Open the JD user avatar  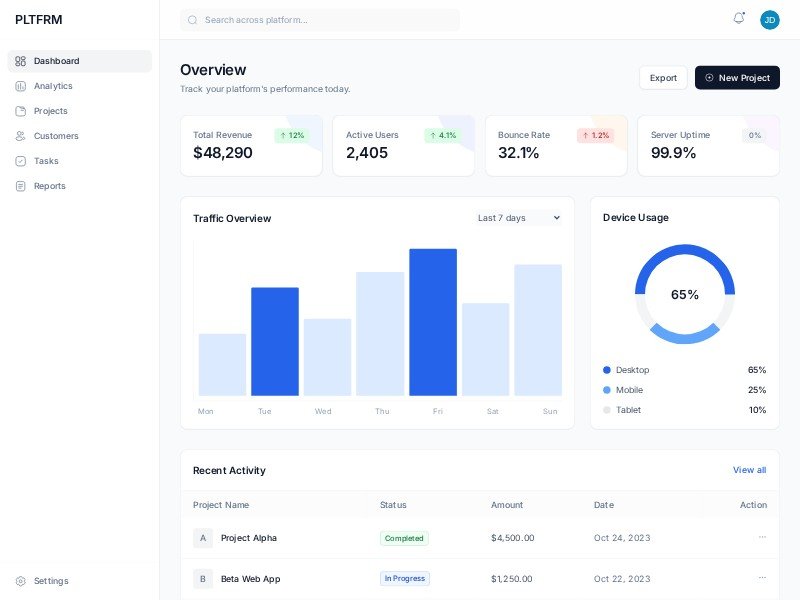coord(769,20)
